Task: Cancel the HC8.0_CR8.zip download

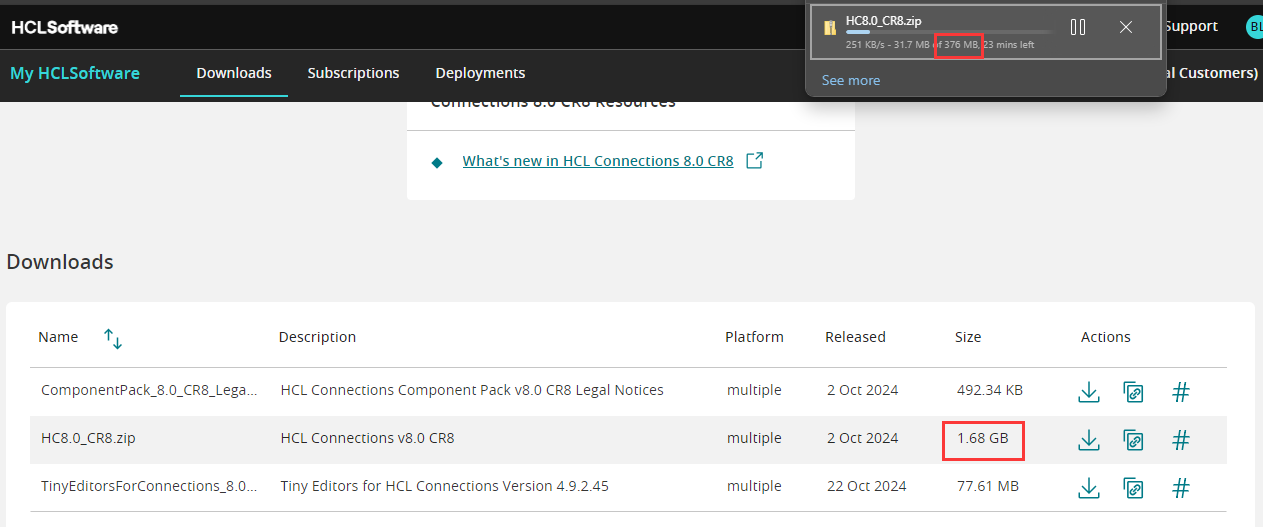Action: click(1126, 27)
